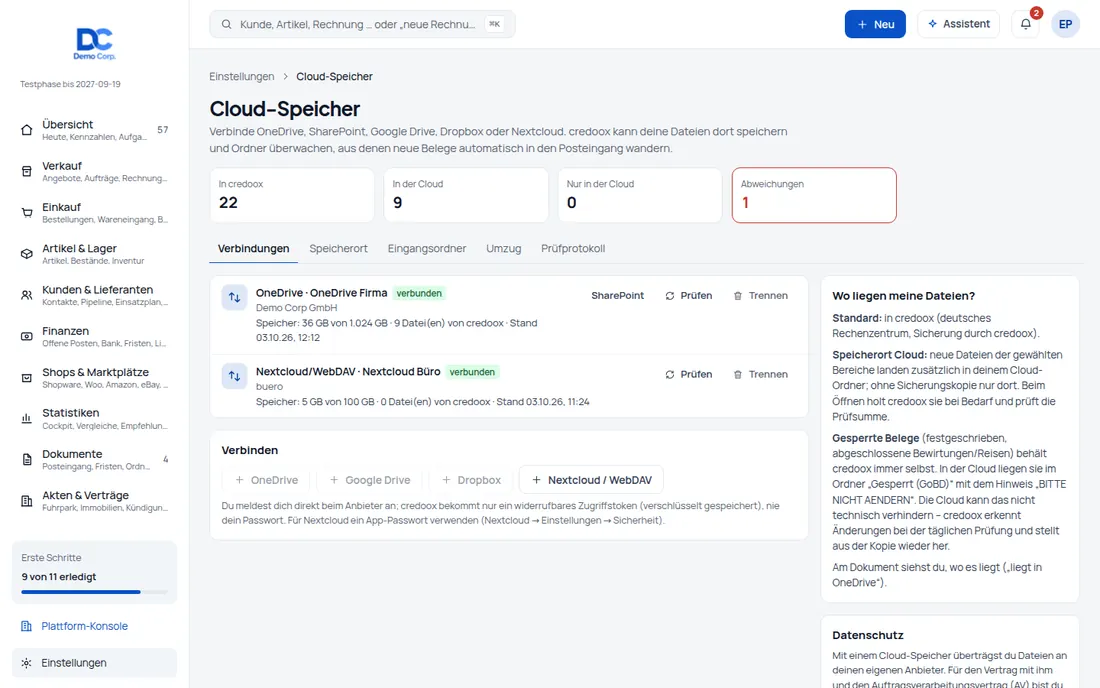
Task: Click the 'Wo liegen meine Dateien?' heading
Action: [x=904, y=296]
